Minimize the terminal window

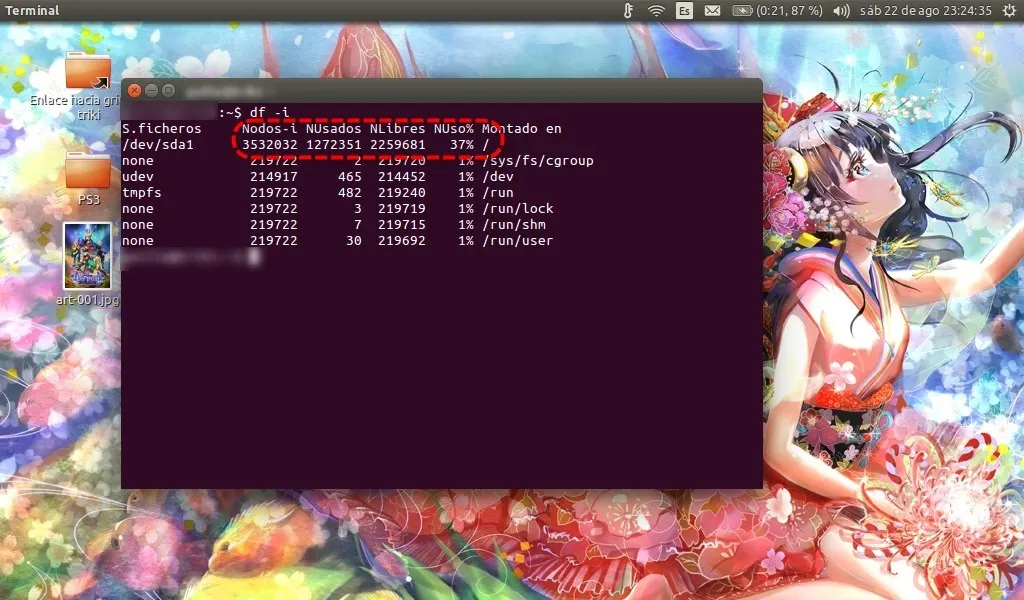153,90
